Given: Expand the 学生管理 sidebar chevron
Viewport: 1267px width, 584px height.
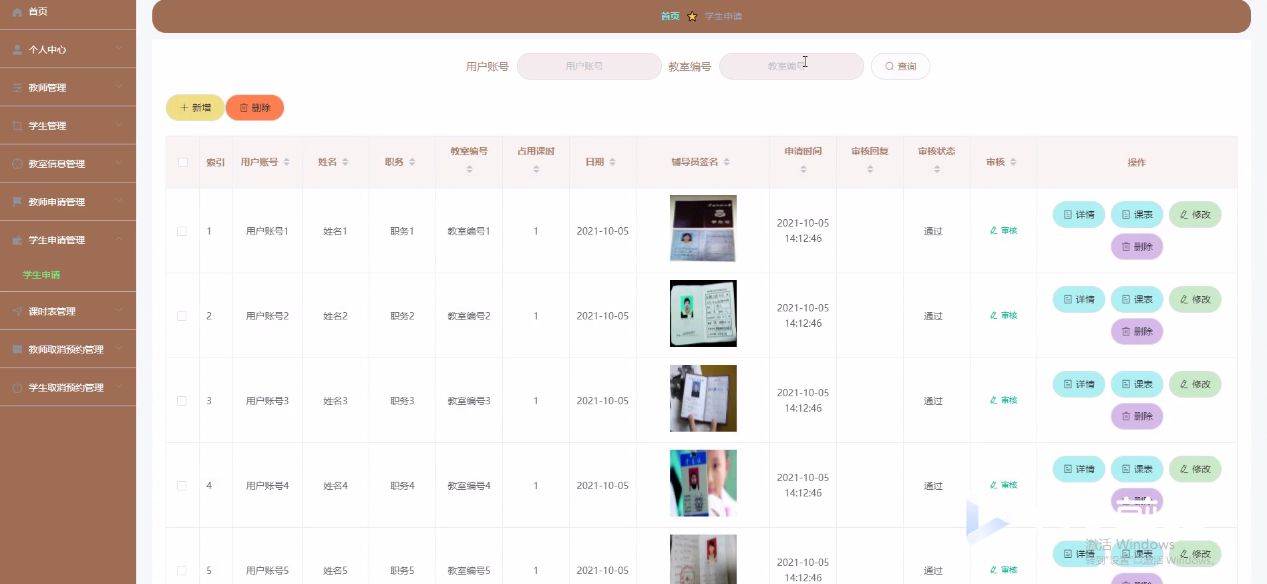Looking at the screenshot, I should 119,125.
